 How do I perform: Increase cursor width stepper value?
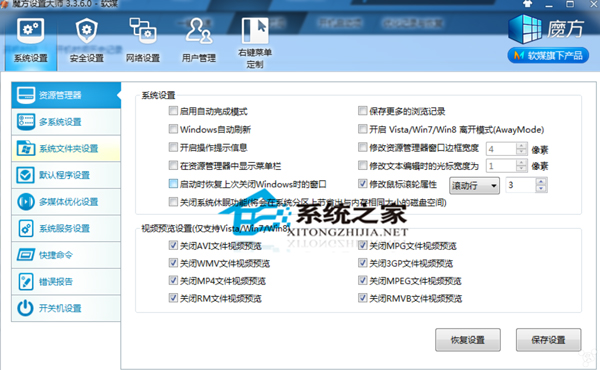(522, 163)
